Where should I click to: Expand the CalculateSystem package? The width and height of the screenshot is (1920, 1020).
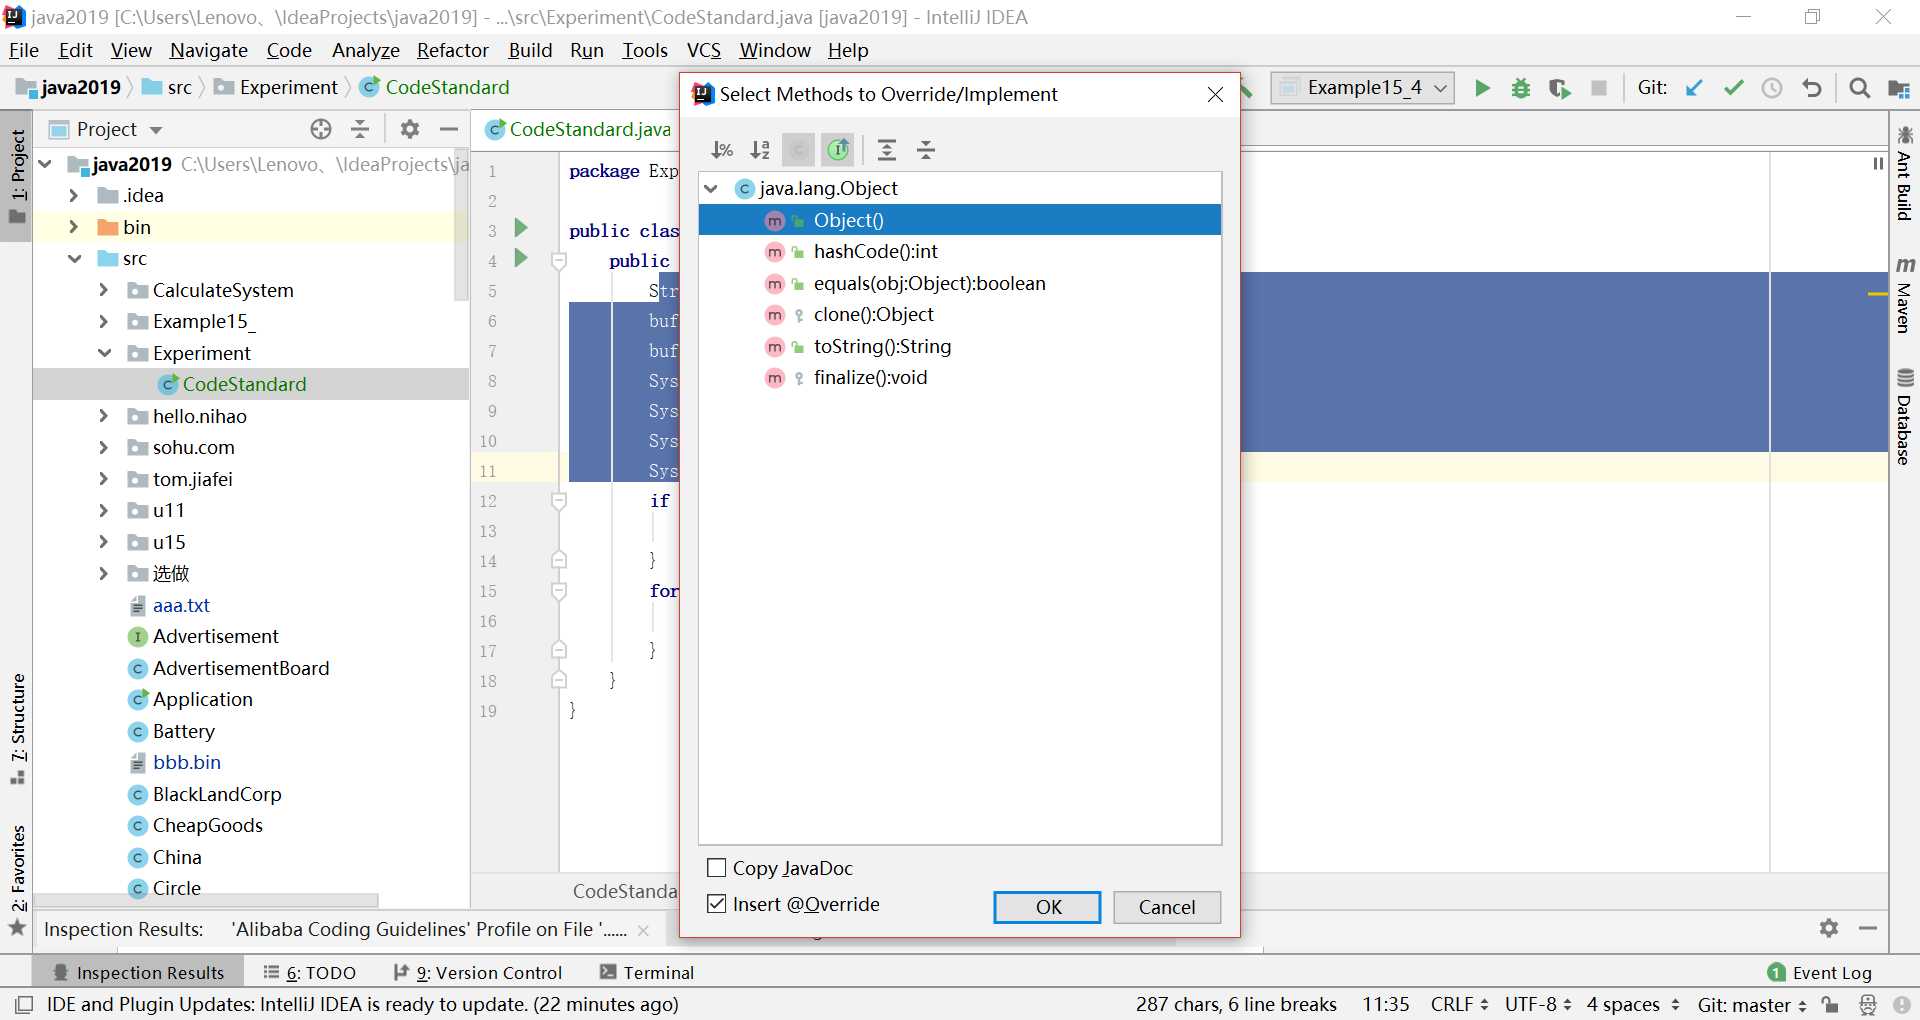[103, 290]
